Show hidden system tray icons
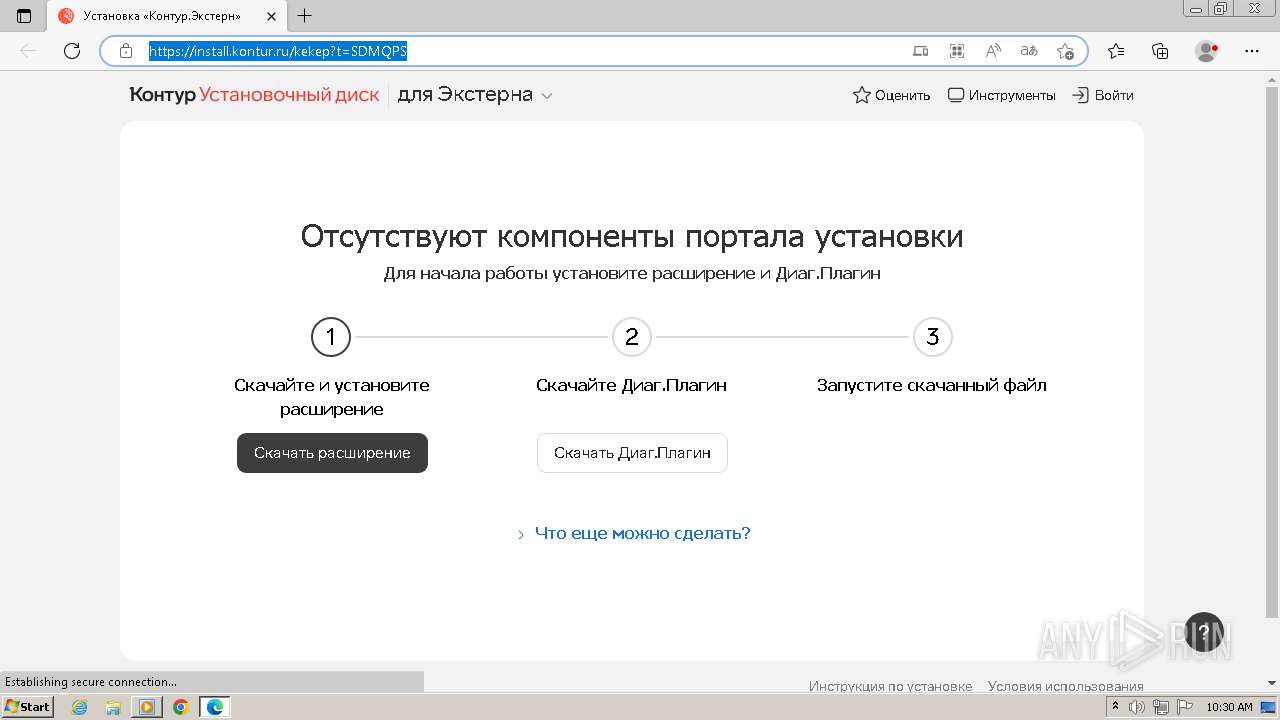 (1115, 707)
